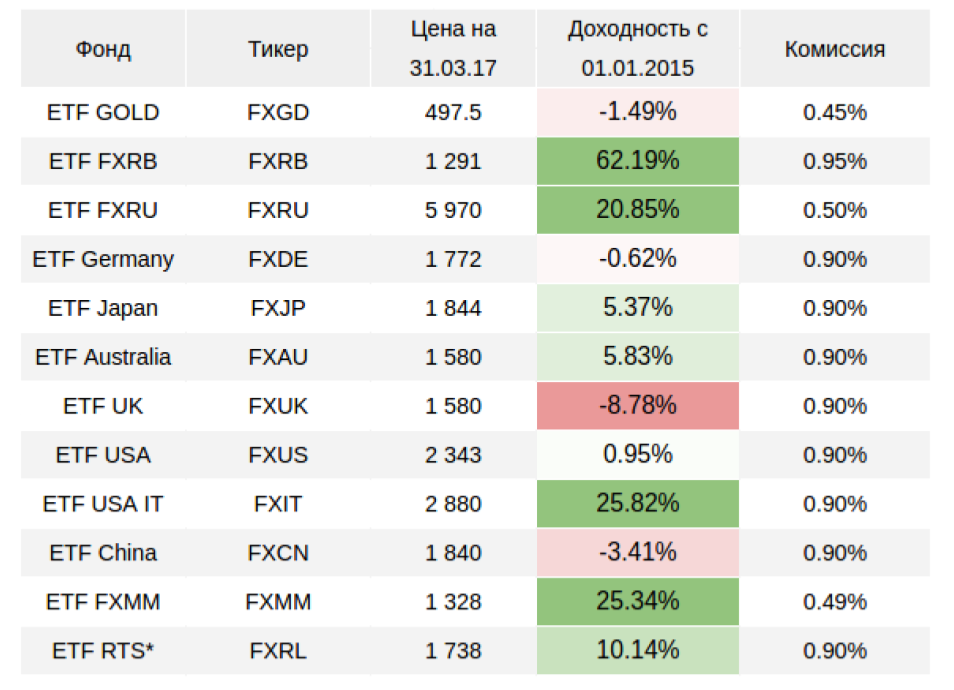Select the 25.34% return cell
954x690 pixels.
click(x=638, y=602)
